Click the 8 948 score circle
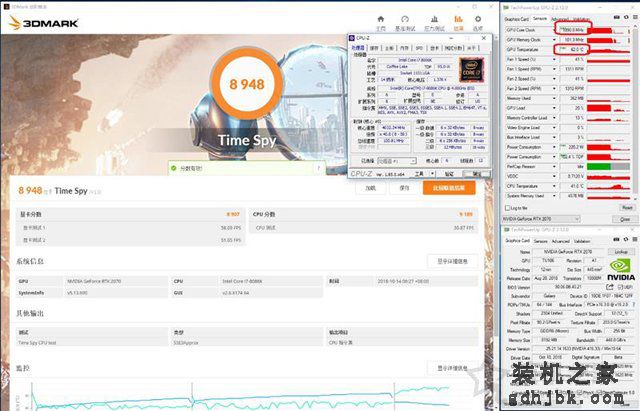This screenshot has height=411, width=640. [x=247, y=84]
